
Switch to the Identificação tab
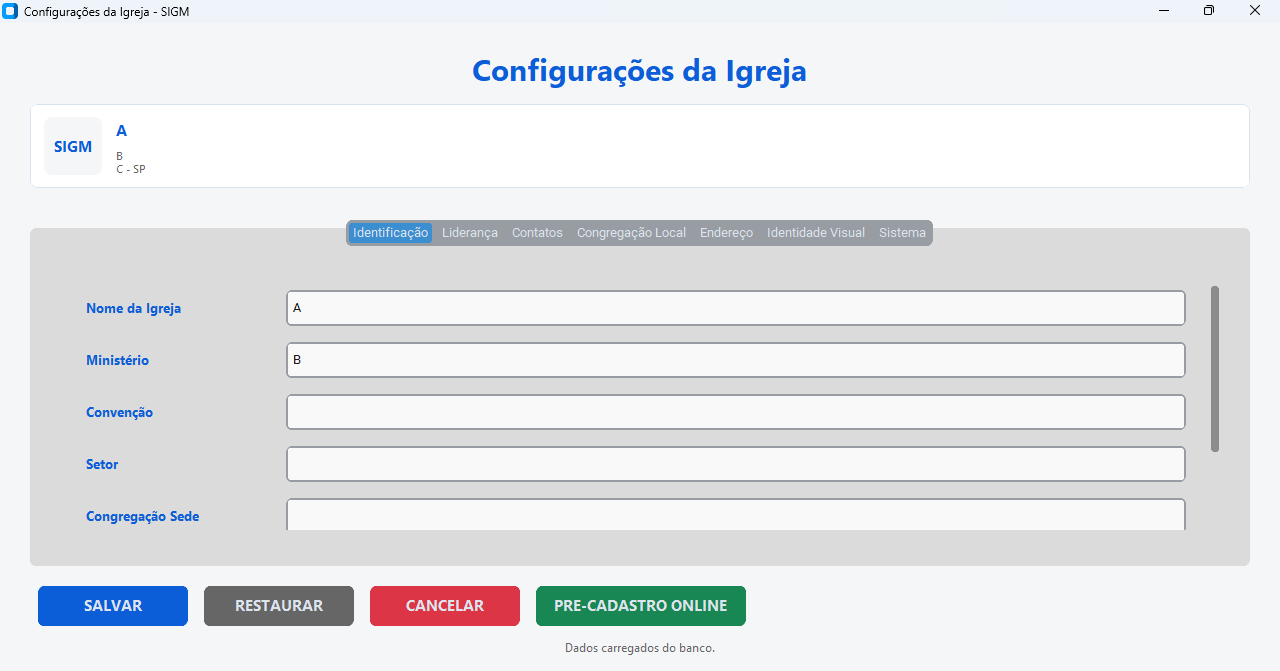tap(390, 233)
